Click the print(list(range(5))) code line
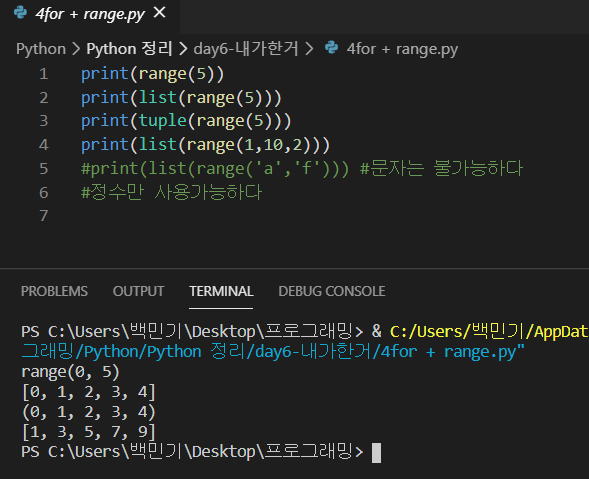The width and height of the screenshot is (589, 479). coord(181,98)
